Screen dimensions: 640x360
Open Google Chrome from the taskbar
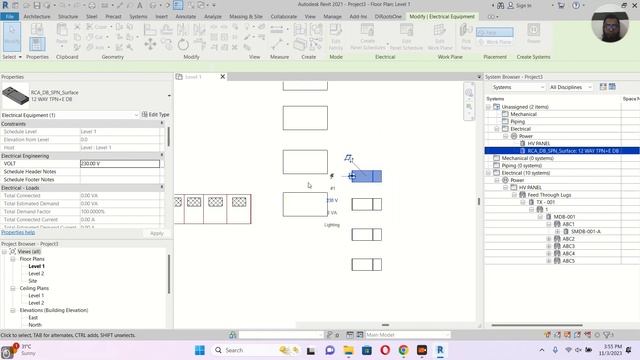pyautogui.click(x=403, y=350)
